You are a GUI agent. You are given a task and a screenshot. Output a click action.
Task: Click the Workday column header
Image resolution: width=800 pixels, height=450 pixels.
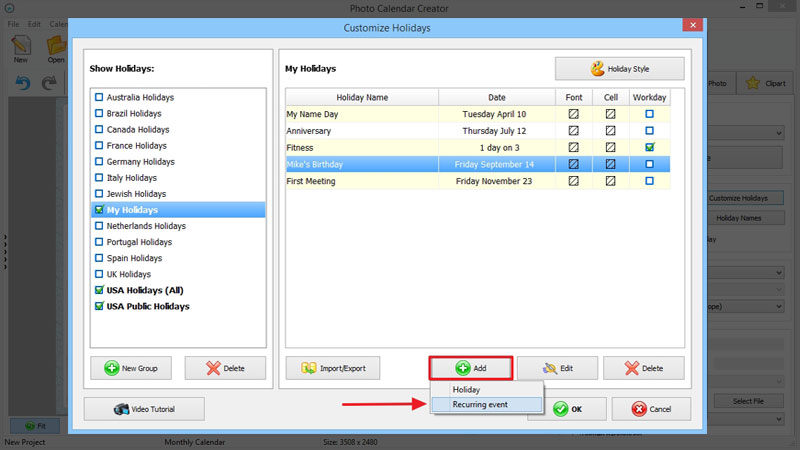click(649, 97)
